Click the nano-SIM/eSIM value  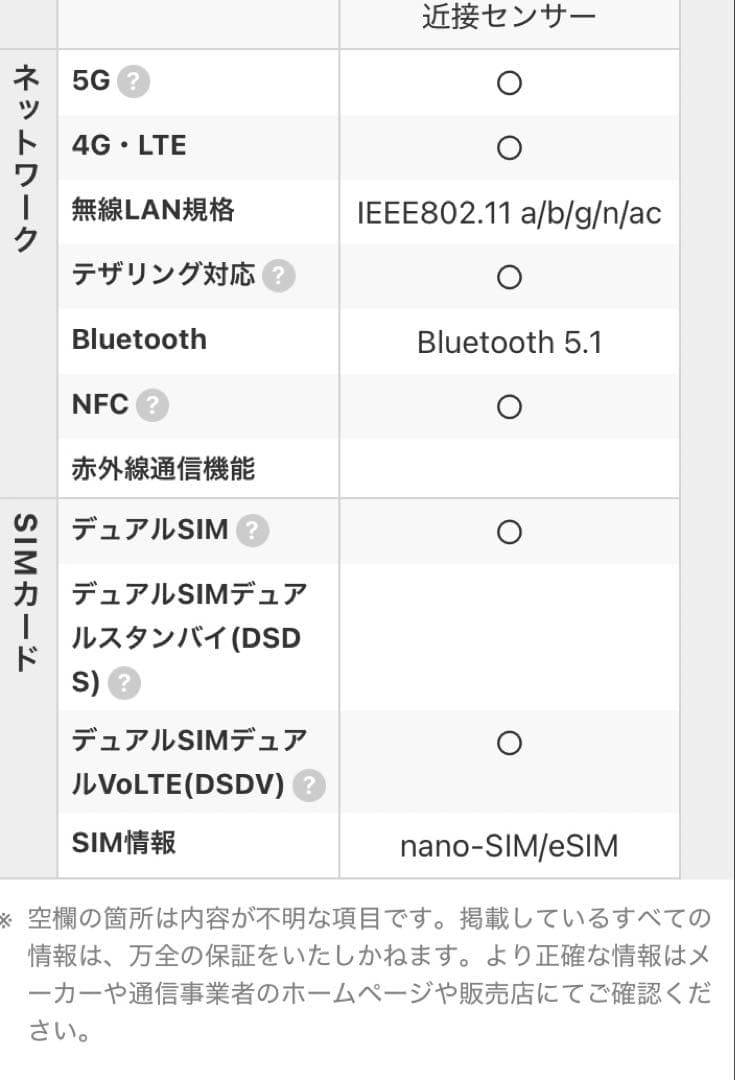click(x=509, y=847)
